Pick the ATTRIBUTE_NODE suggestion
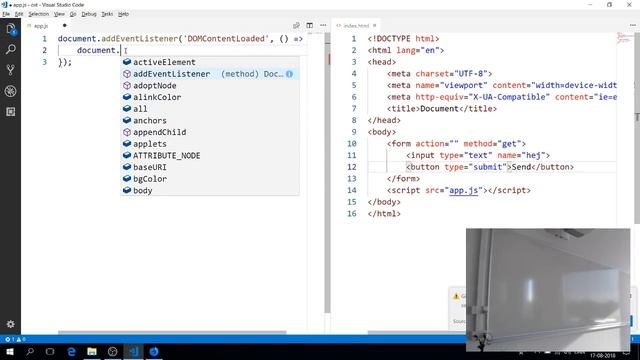 (x=210, y=156)
